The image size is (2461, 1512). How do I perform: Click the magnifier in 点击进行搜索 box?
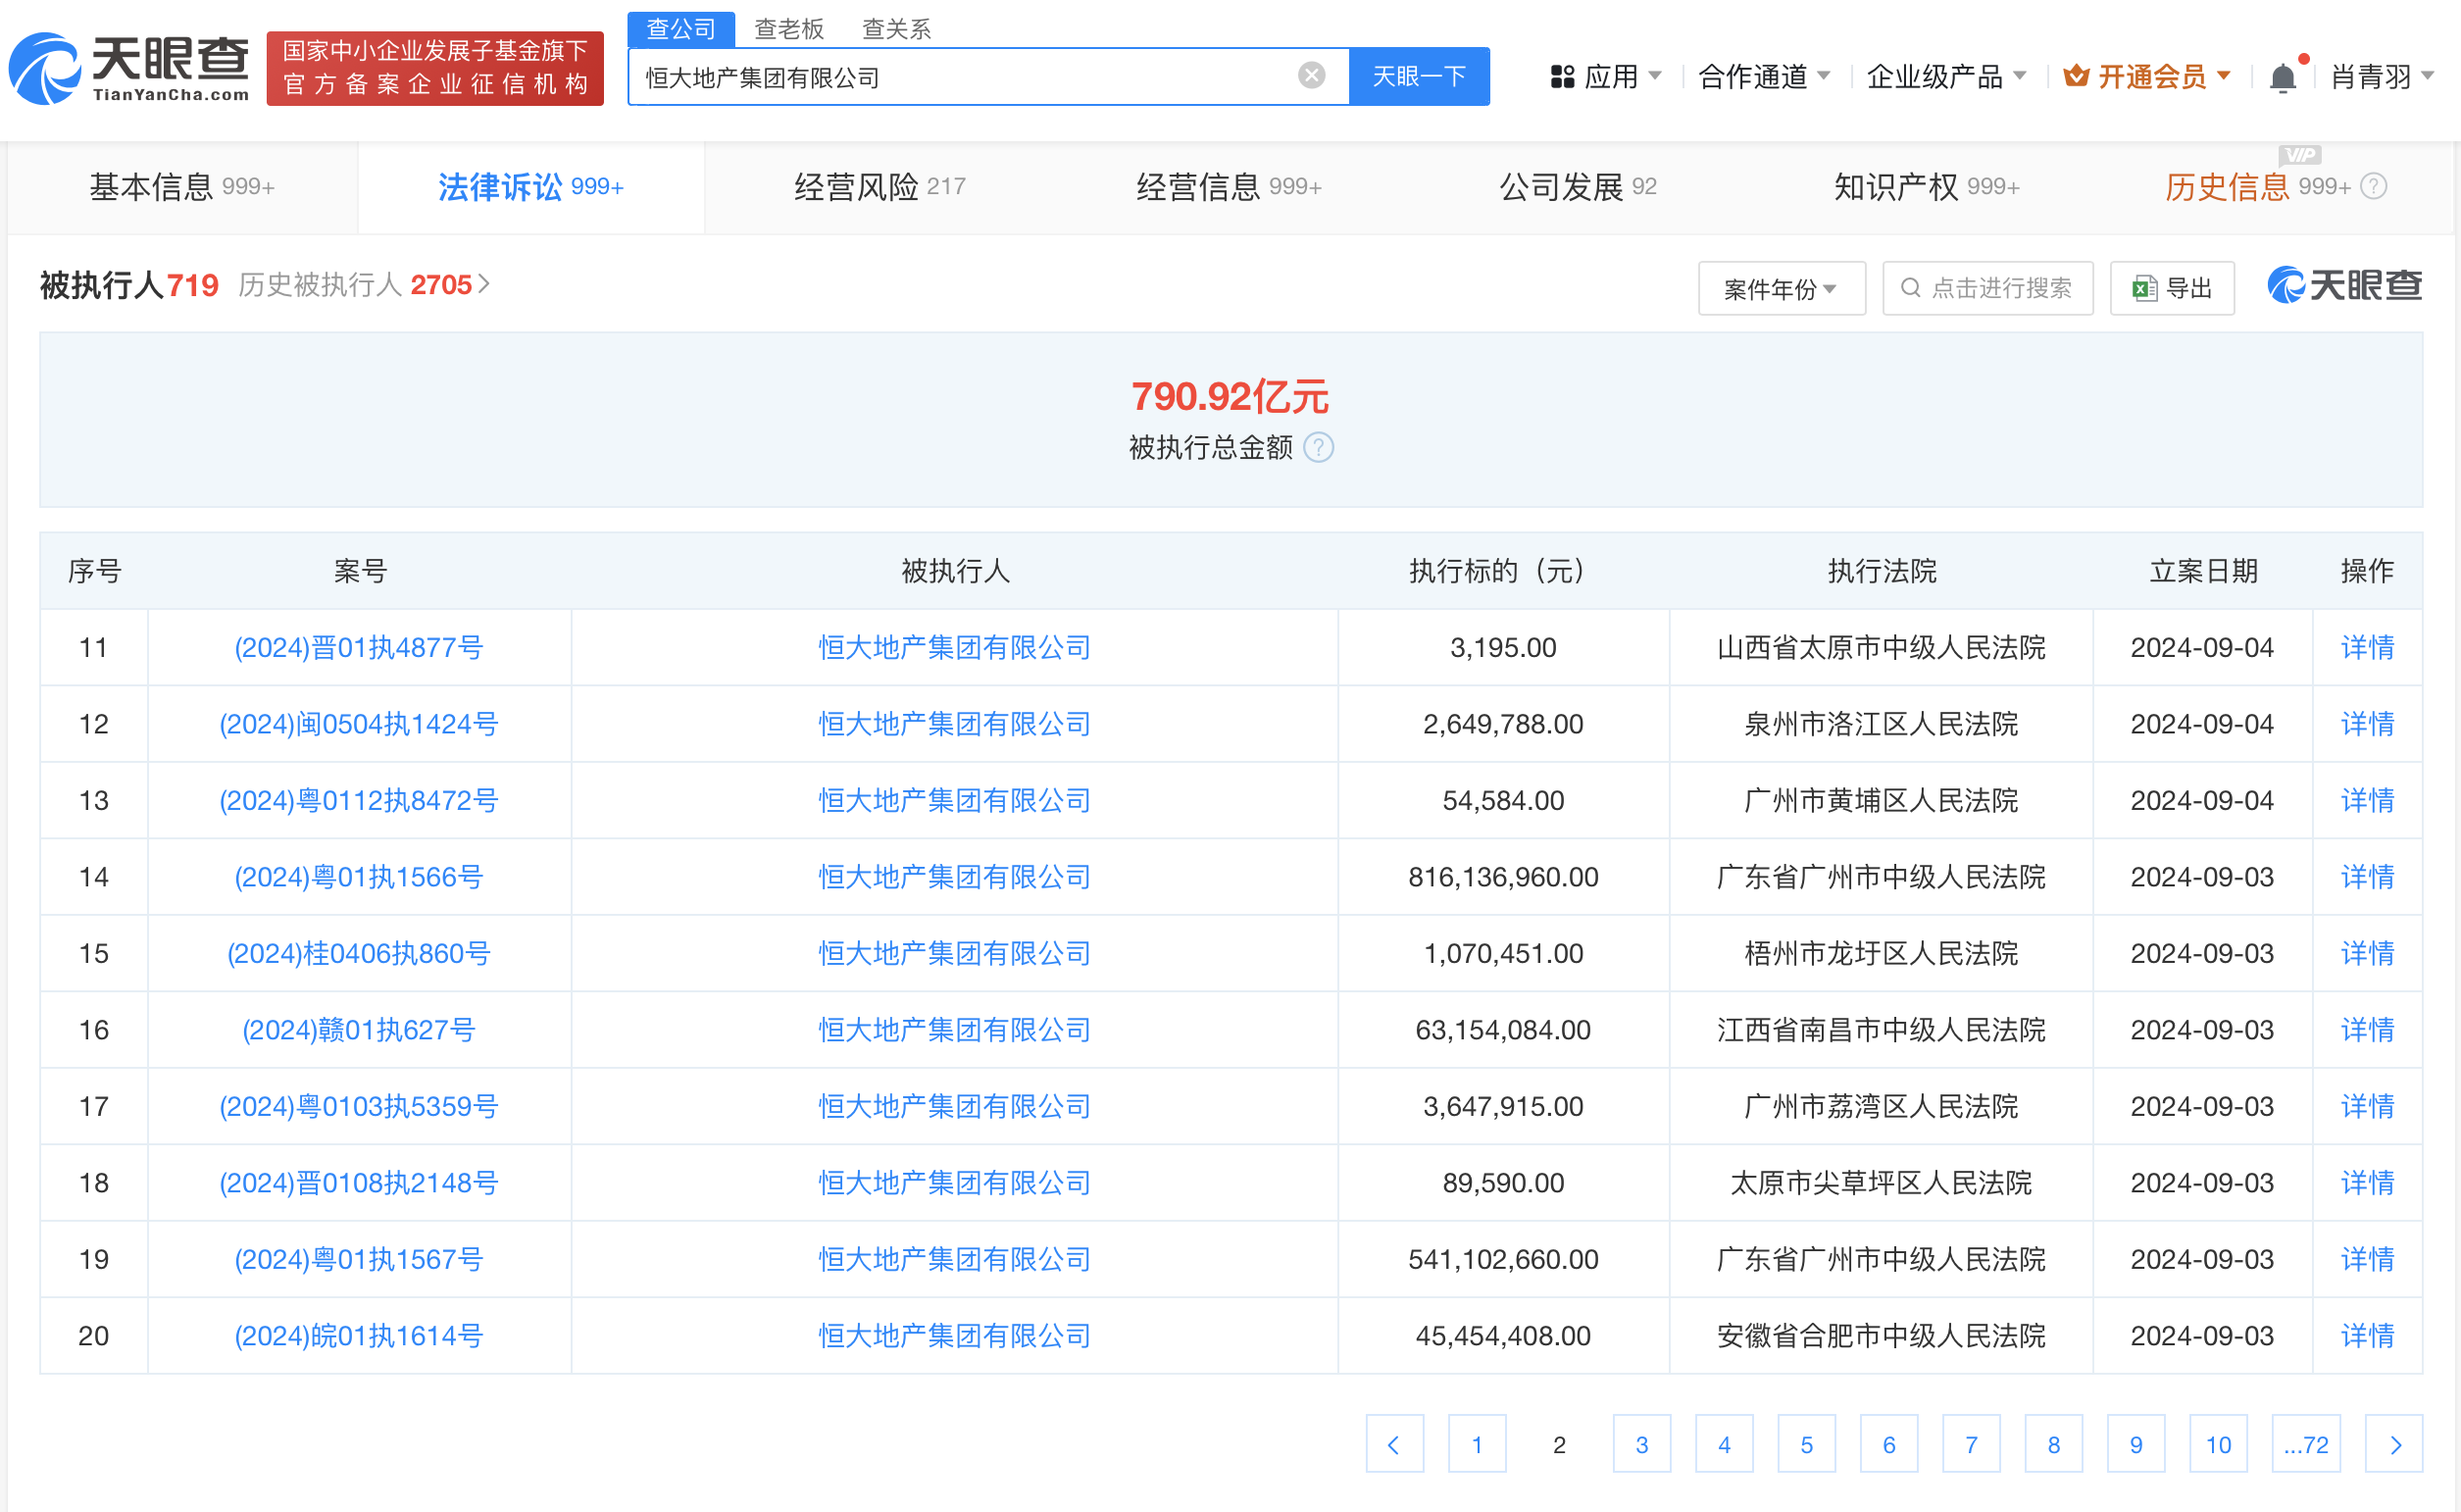(1911, 288)
